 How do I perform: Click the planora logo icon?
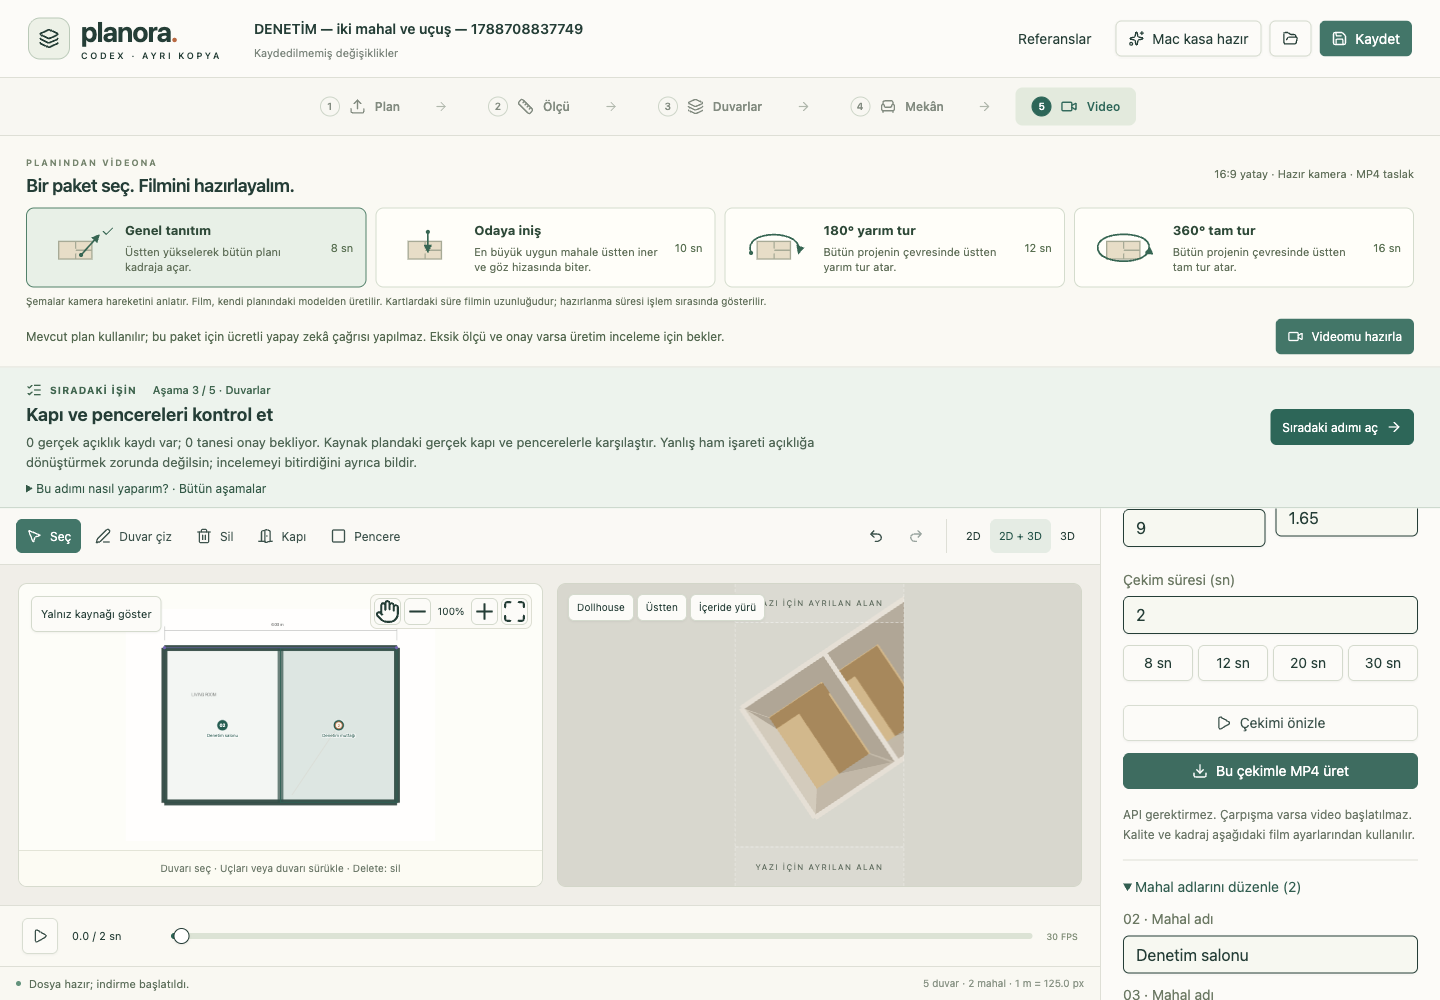tap(49, 39)
